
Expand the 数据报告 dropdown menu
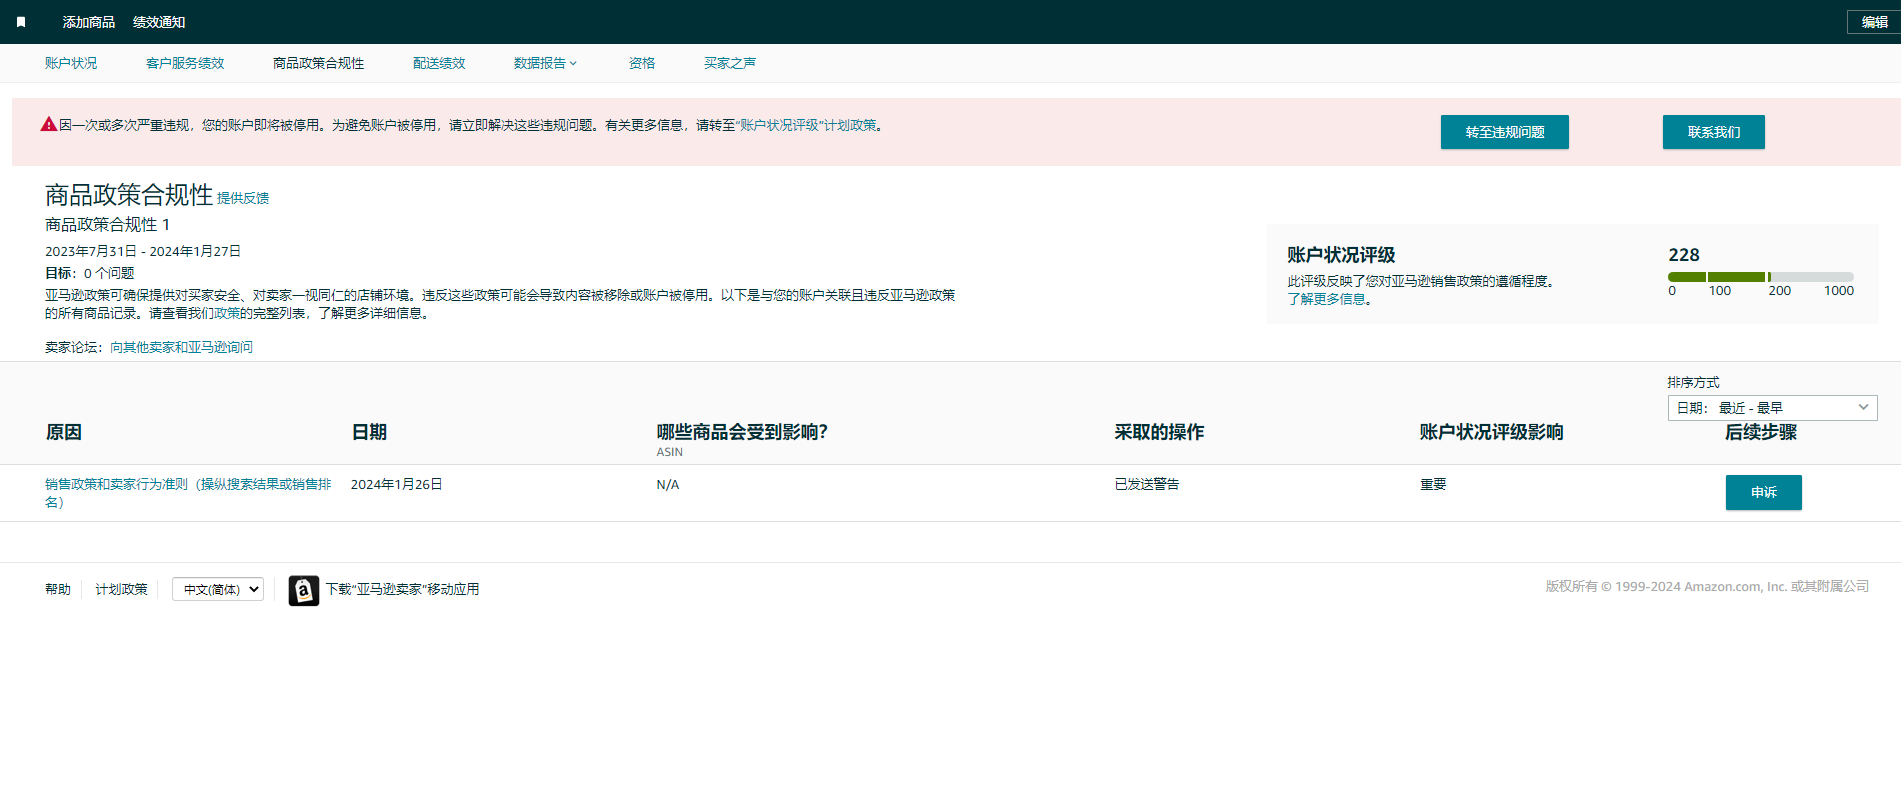[x=545, y=63]
